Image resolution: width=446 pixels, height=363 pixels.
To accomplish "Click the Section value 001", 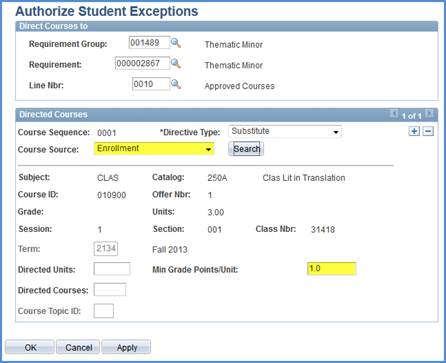I will [214, 229].
